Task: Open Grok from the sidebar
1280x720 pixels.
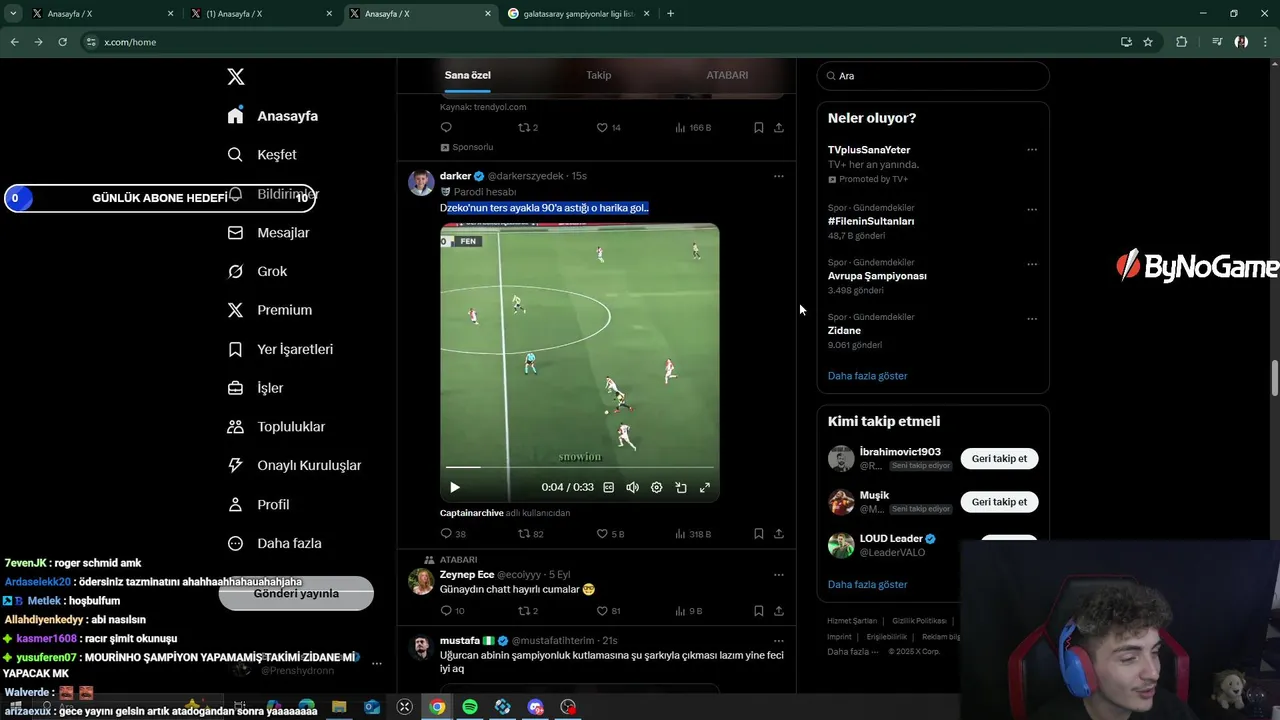Action: (257, 272)
